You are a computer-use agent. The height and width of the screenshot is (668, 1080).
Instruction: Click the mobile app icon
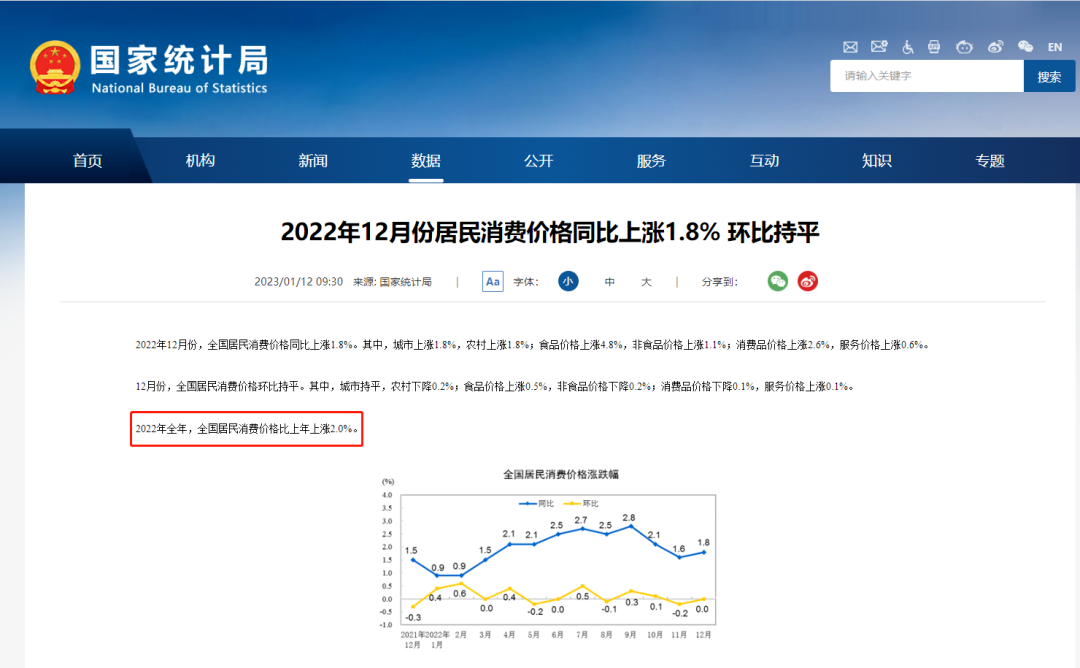pos(934,46)
